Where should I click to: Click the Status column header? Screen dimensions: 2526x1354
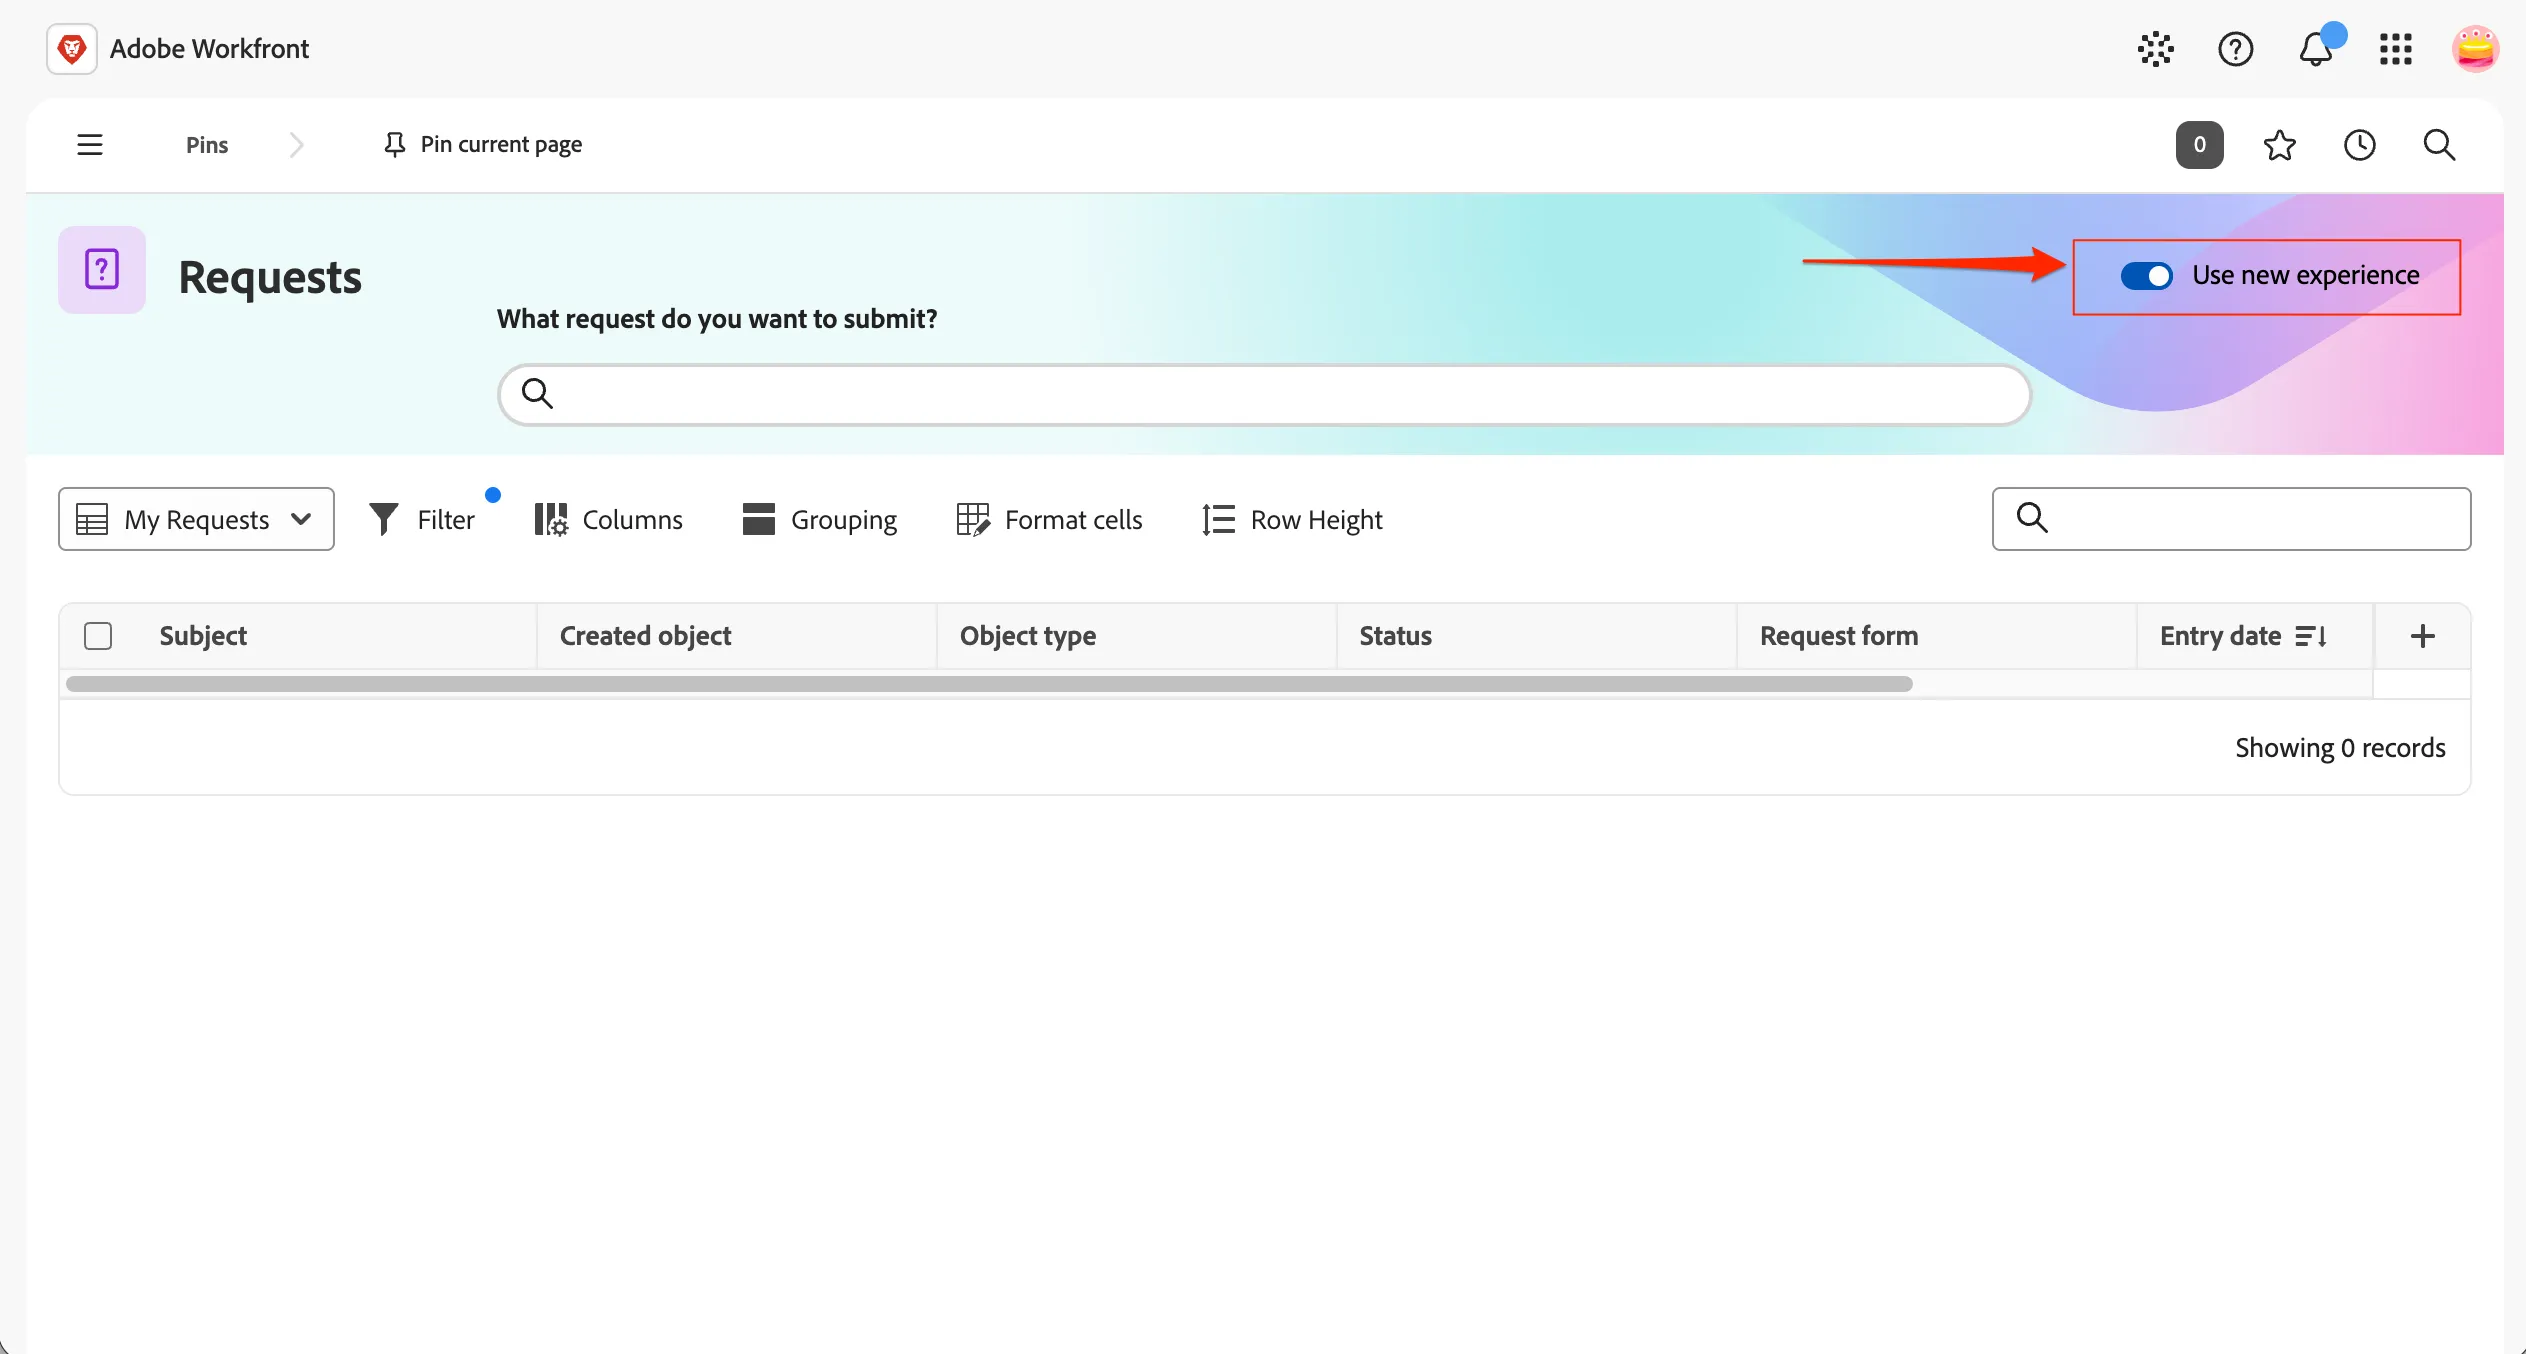[1537, 636]
